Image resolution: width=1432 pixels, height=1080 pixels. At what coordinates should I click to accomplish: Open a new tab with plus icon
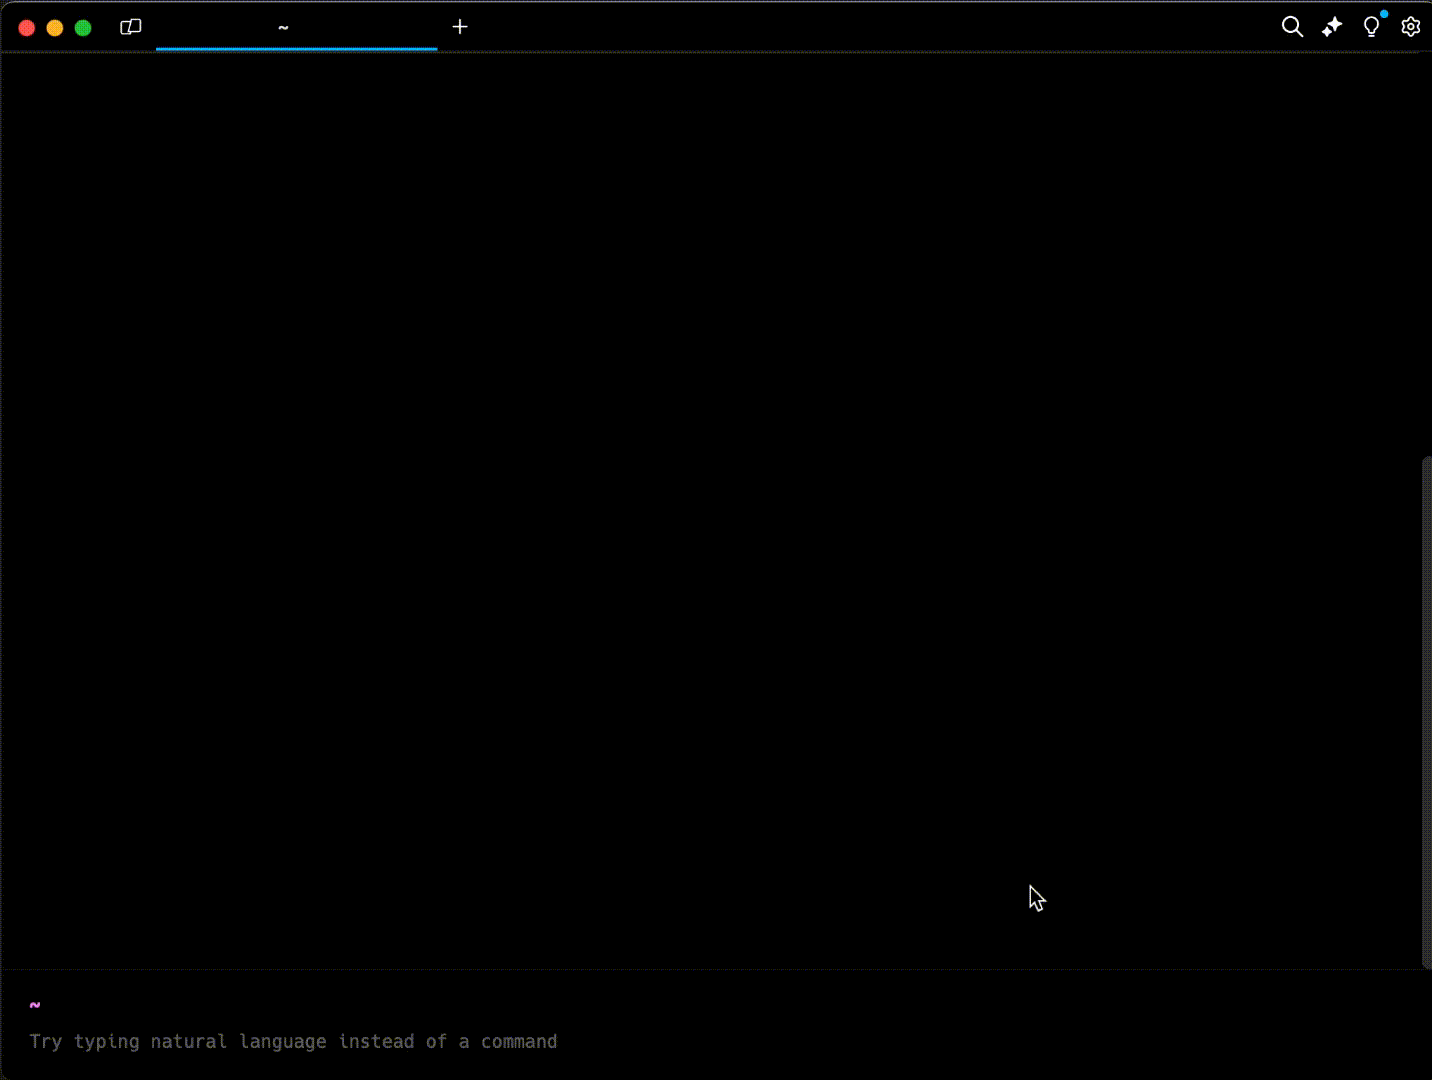click(460, 27)
